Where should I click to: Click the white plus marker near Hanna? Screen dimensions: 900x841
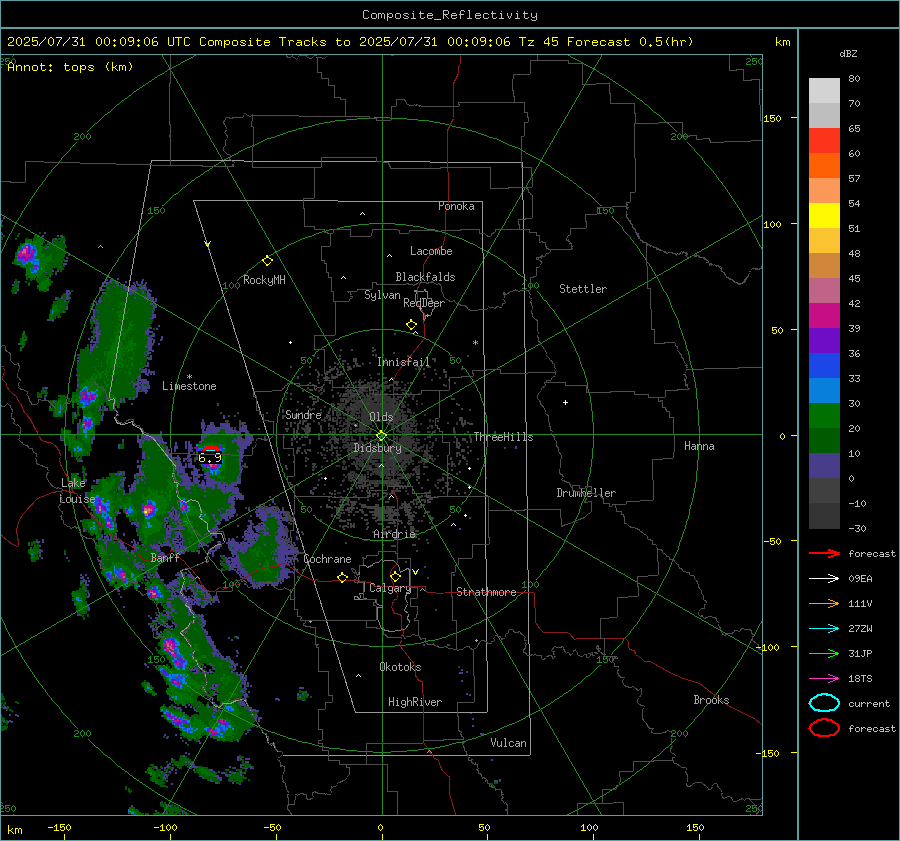[565, 402]
